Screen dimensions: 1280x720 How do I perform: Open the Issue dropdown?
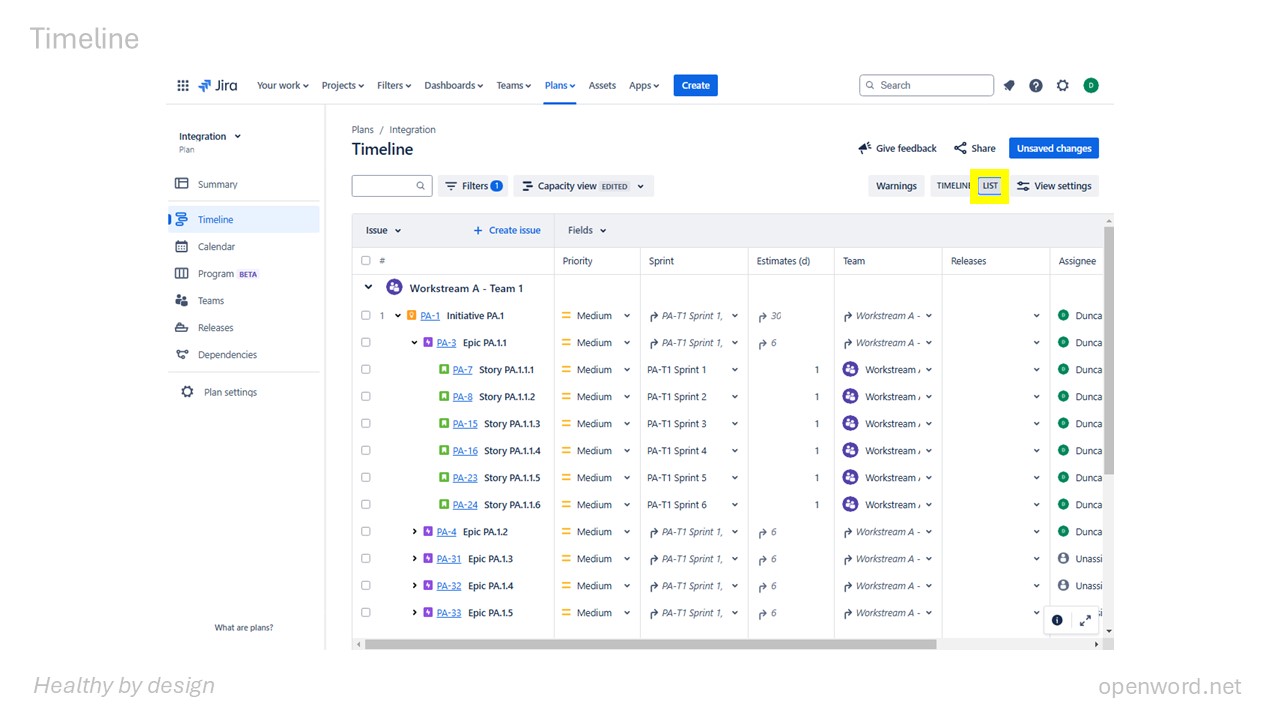click(x=383, y=230)
